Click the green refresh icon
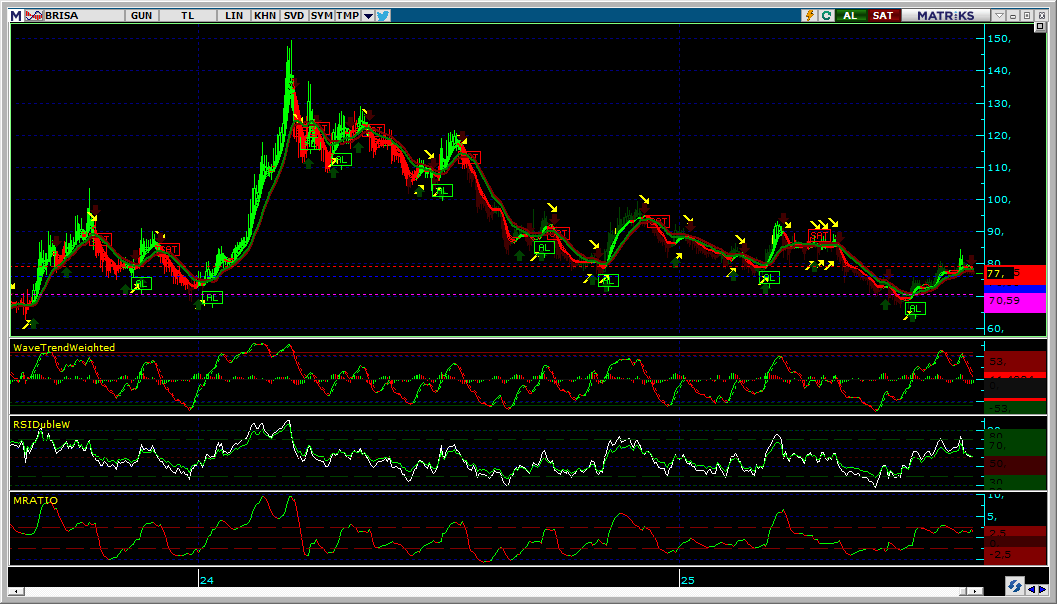 point(826,15)
